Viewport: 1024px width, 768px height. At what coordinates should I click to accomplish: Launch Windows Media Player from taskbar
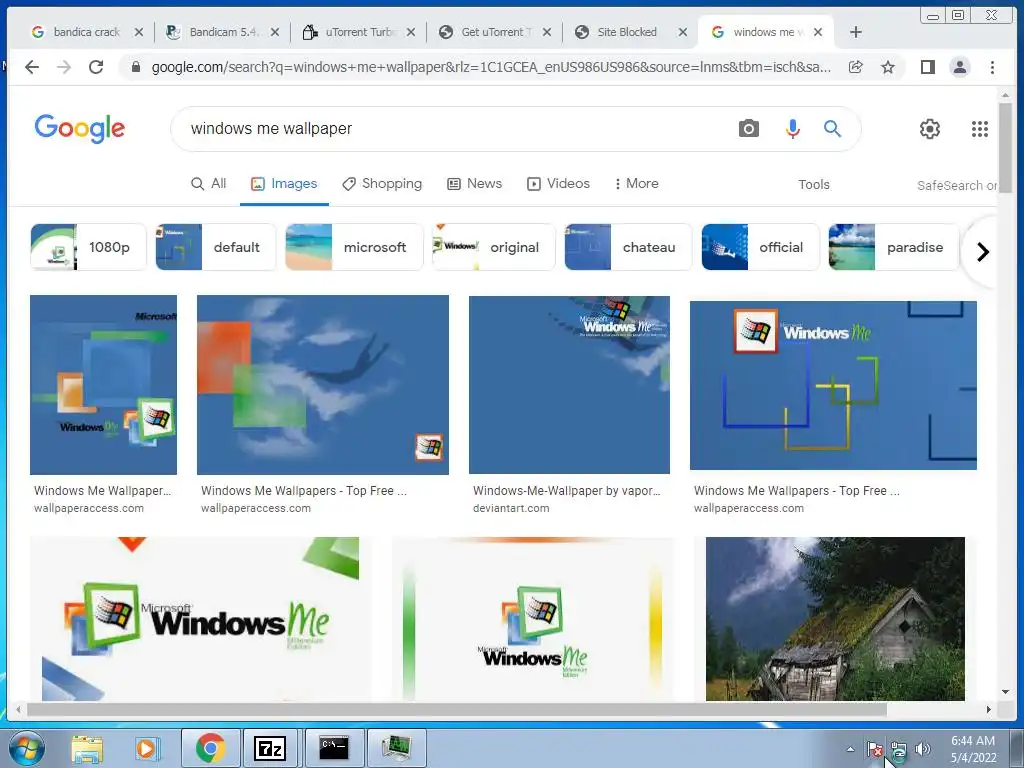pyautogui.click(x=148, y=748)
